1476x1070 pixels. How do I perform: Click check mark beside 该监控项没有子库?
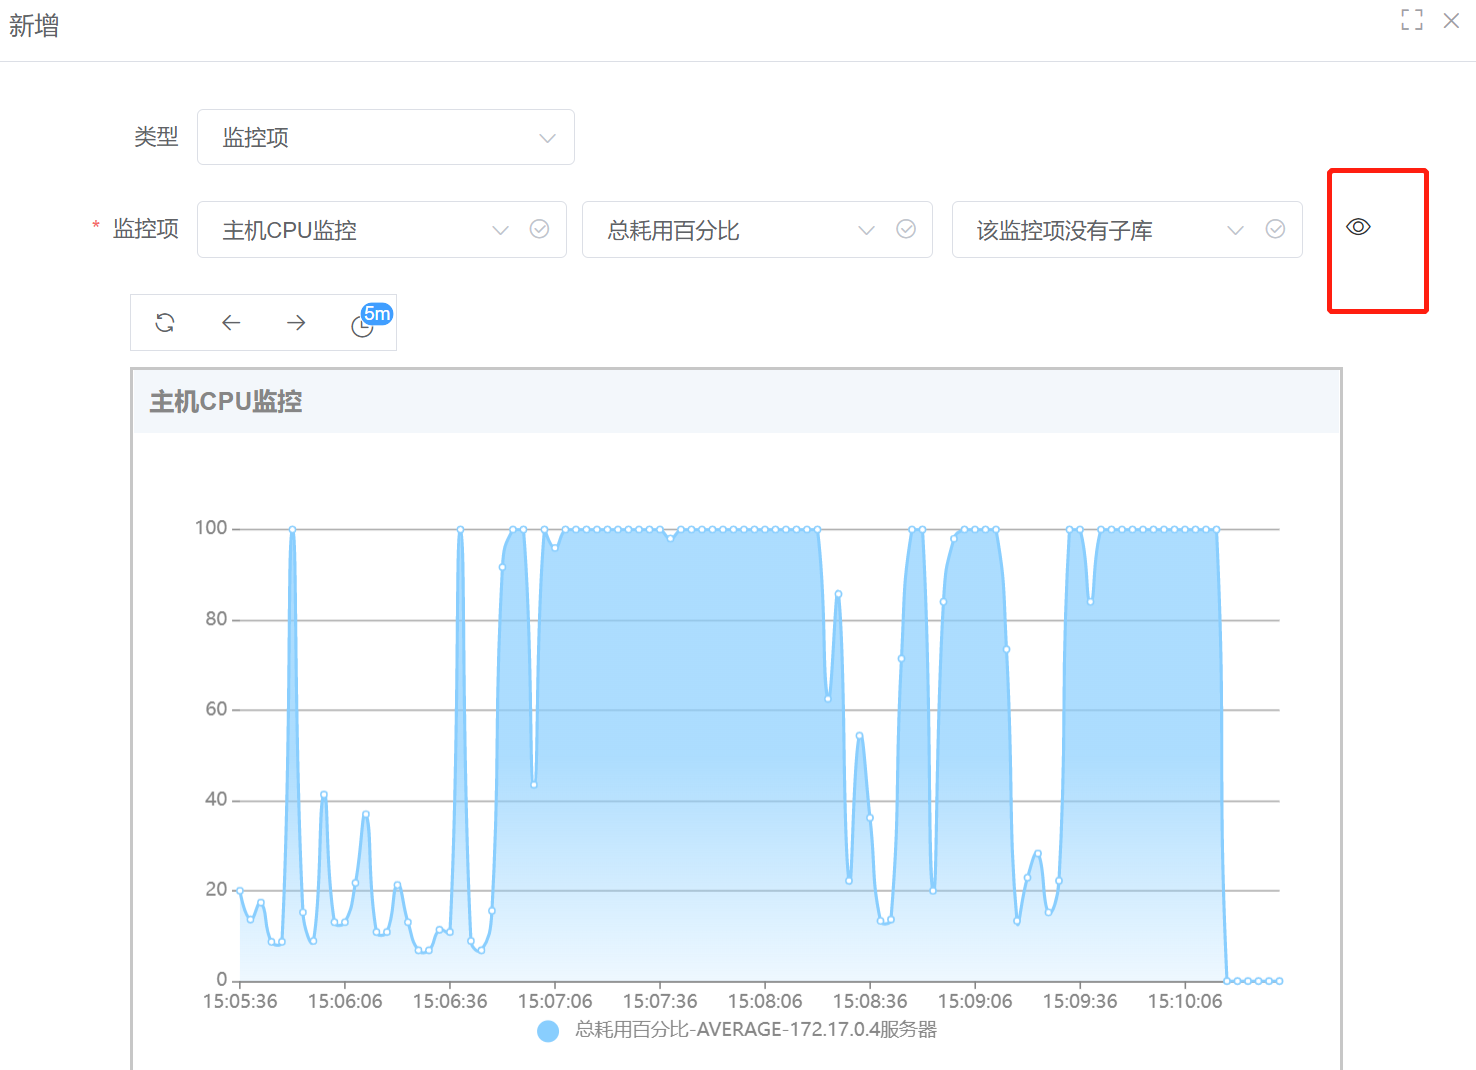pyautogui.click(x=1275, y=229)
